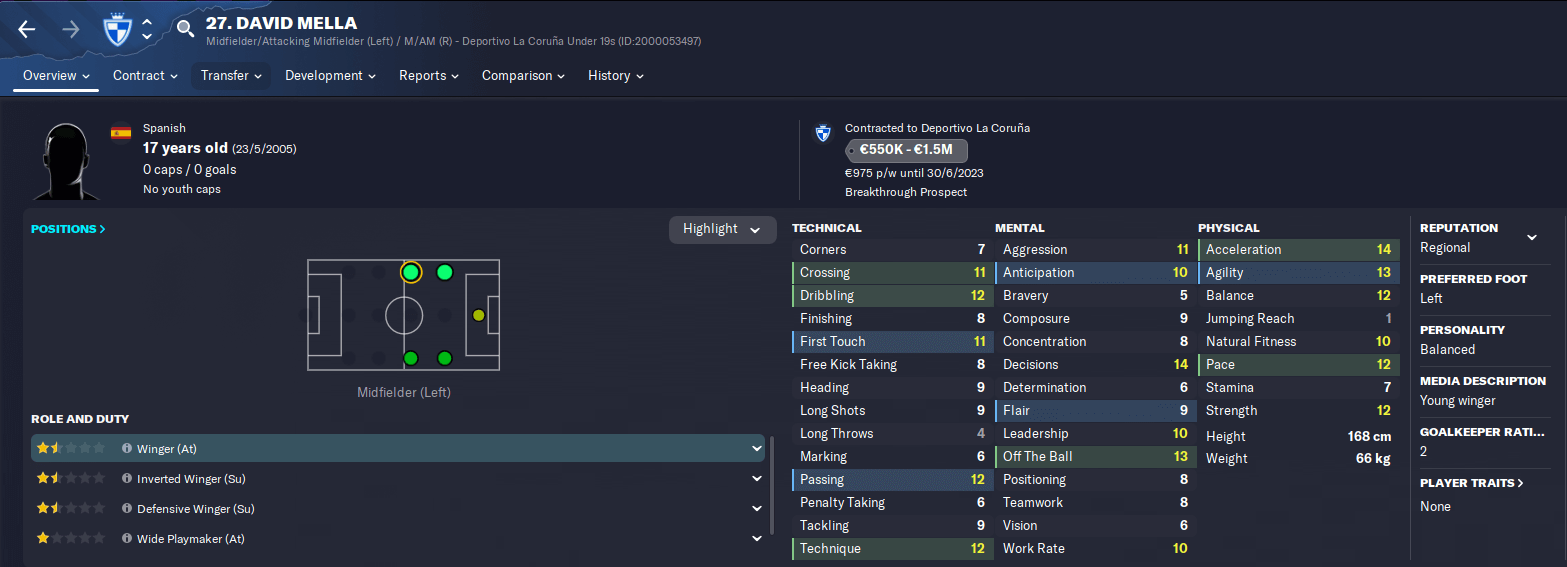Image resolution: width=1567 pixels, height=567 pixels.
Task: Open the Contract menu tab
Action: click(x=145, y=76)
